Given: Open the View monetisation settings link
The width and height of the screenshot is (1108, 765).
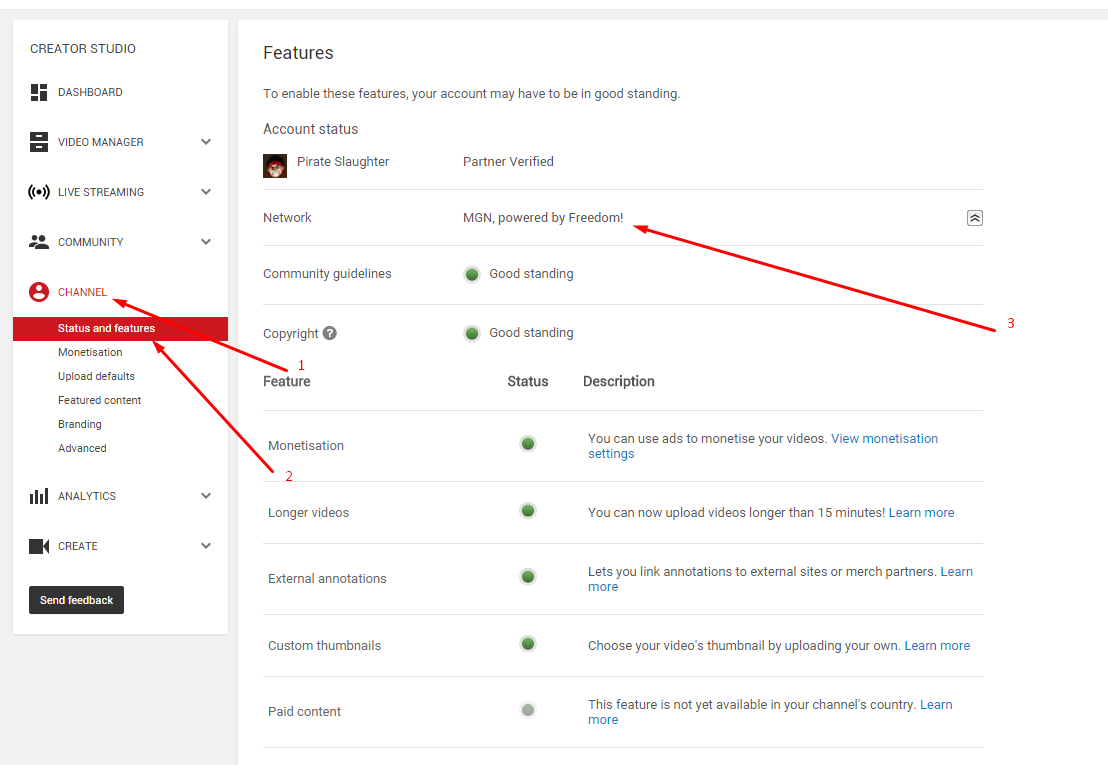Looking at the screenshot, I should (x=884, y=439).
